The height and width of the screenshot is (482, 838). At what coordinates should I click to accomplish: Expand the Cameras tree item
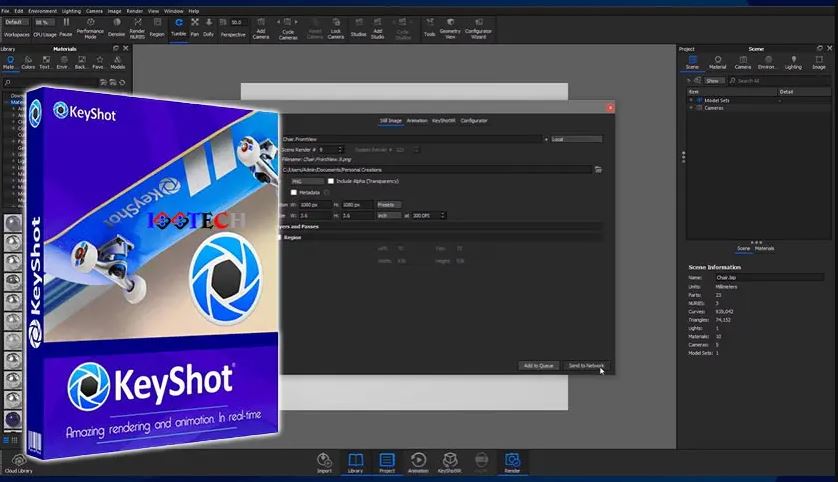pos(690,107)
